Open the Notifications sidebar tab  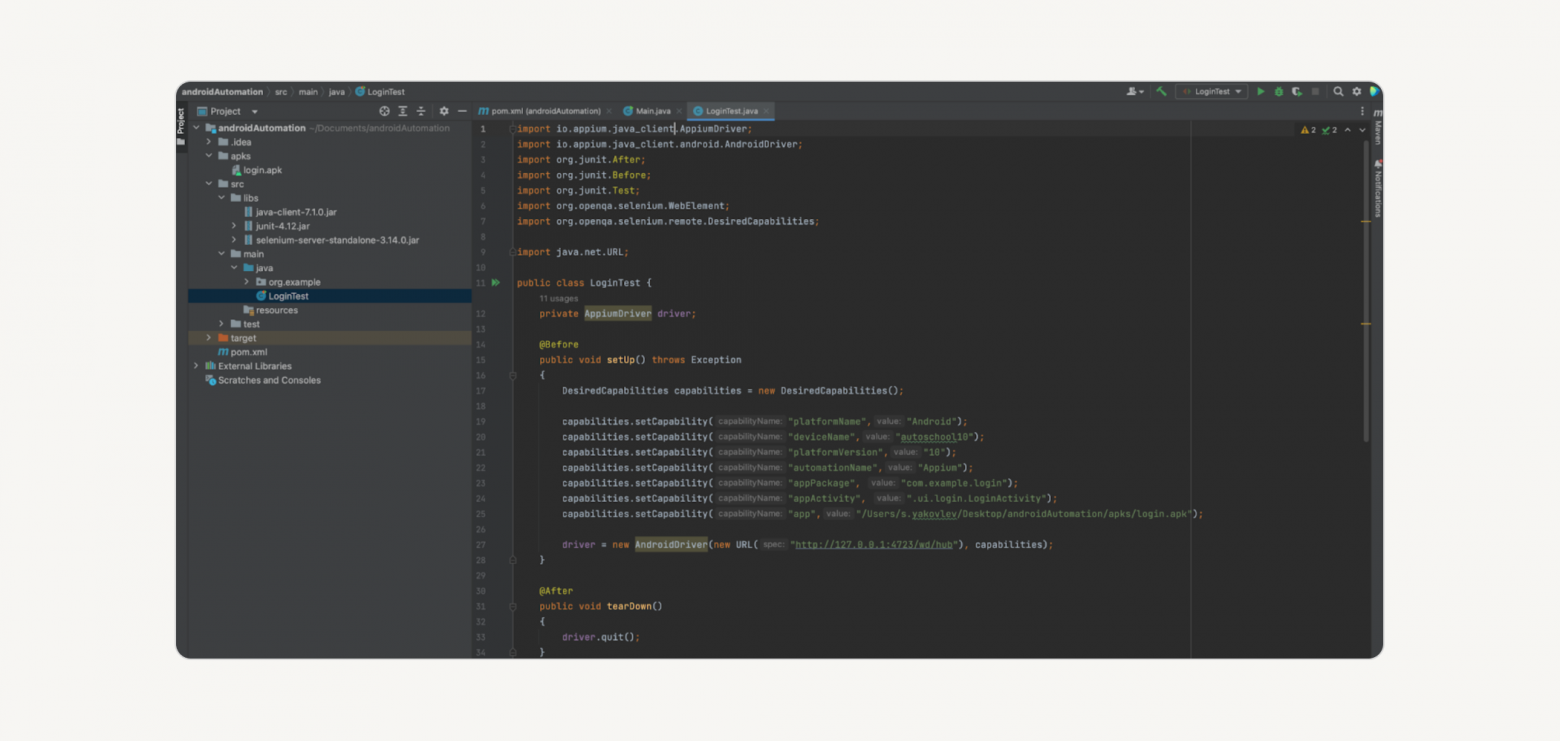1377,189
